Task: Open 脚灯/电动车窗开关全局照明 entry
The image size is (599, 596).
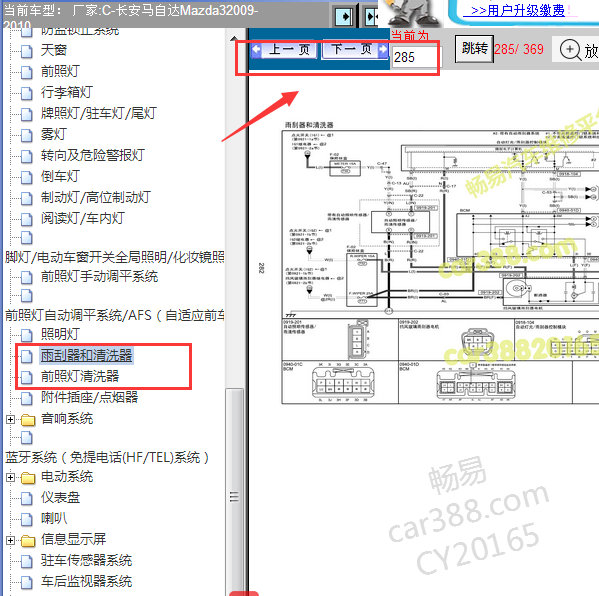Action: [x=115, y=257]
